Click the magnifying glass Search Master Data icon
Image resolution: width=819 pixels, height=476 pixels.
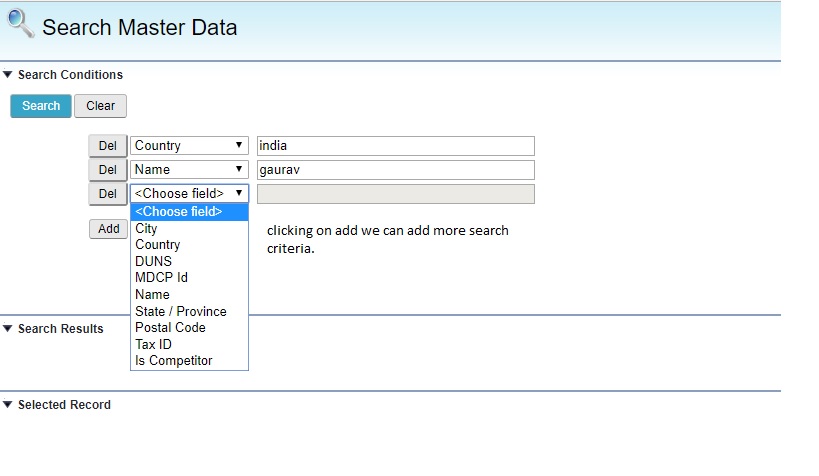(x=20, y=23)
